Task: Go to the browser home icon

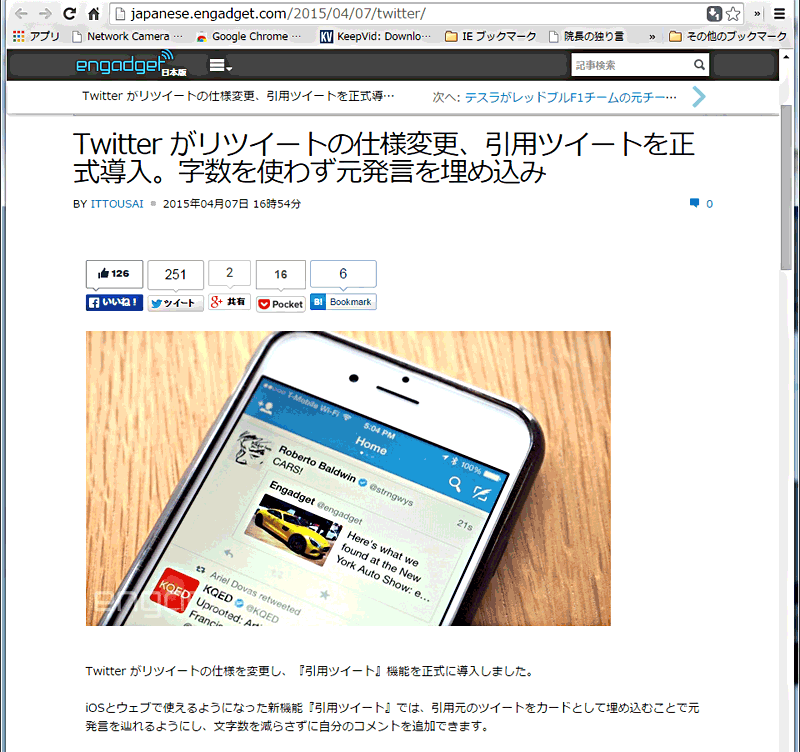Action: (93, 14)
